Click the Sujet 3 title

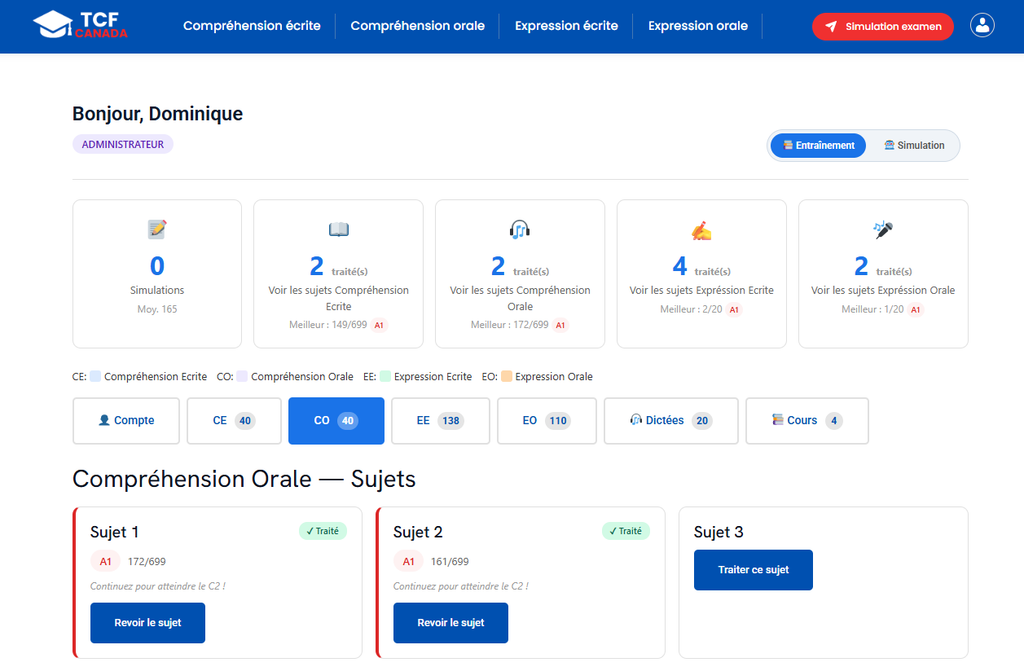point(718,532)
